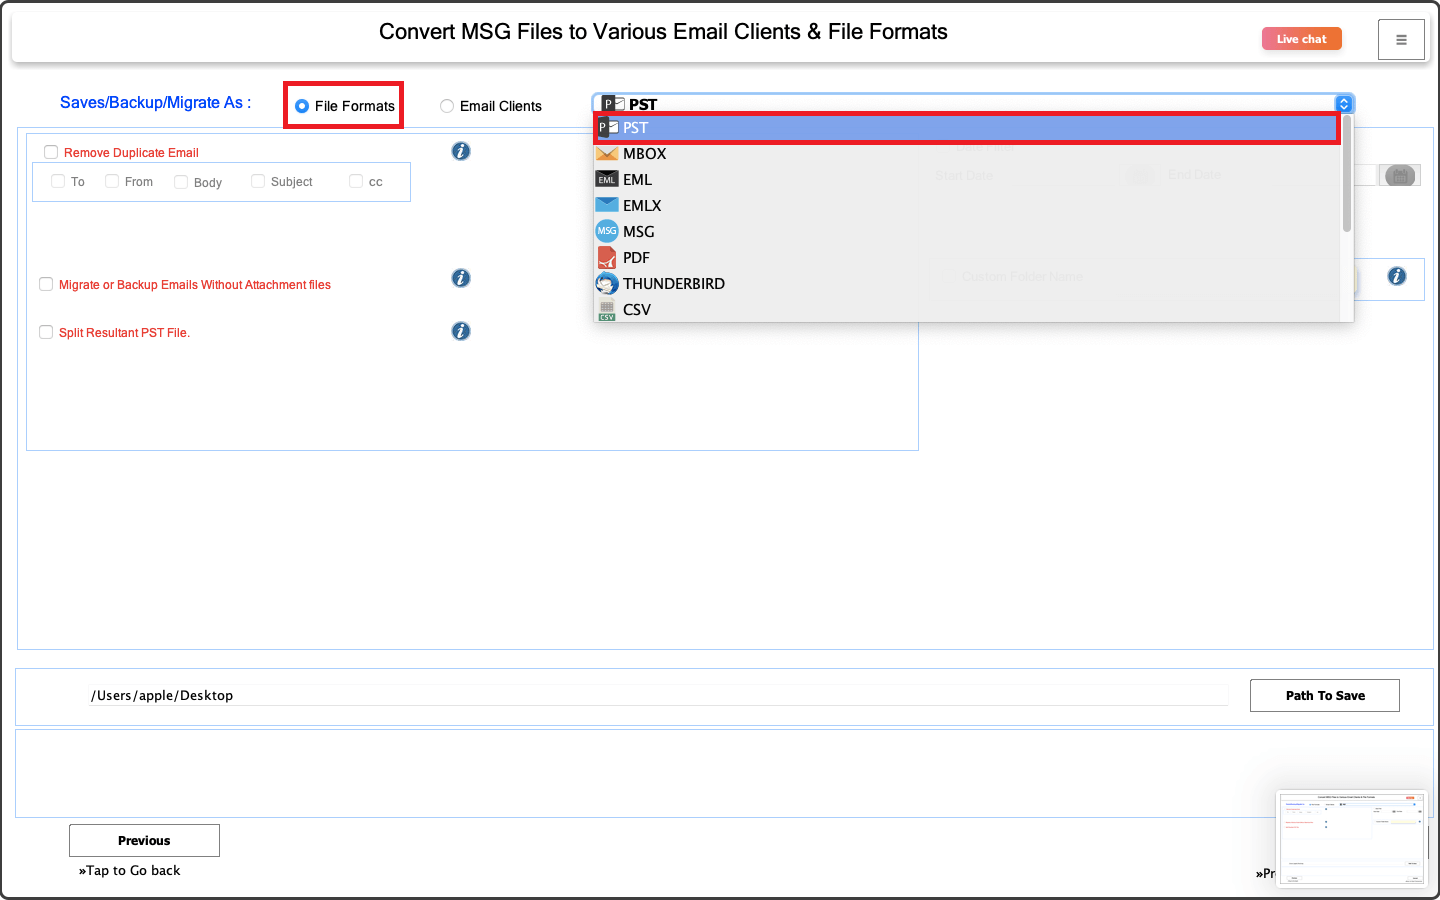Click the PDF file icon in list
This screenshot has width=1440, height=900.
click(607, 258)
